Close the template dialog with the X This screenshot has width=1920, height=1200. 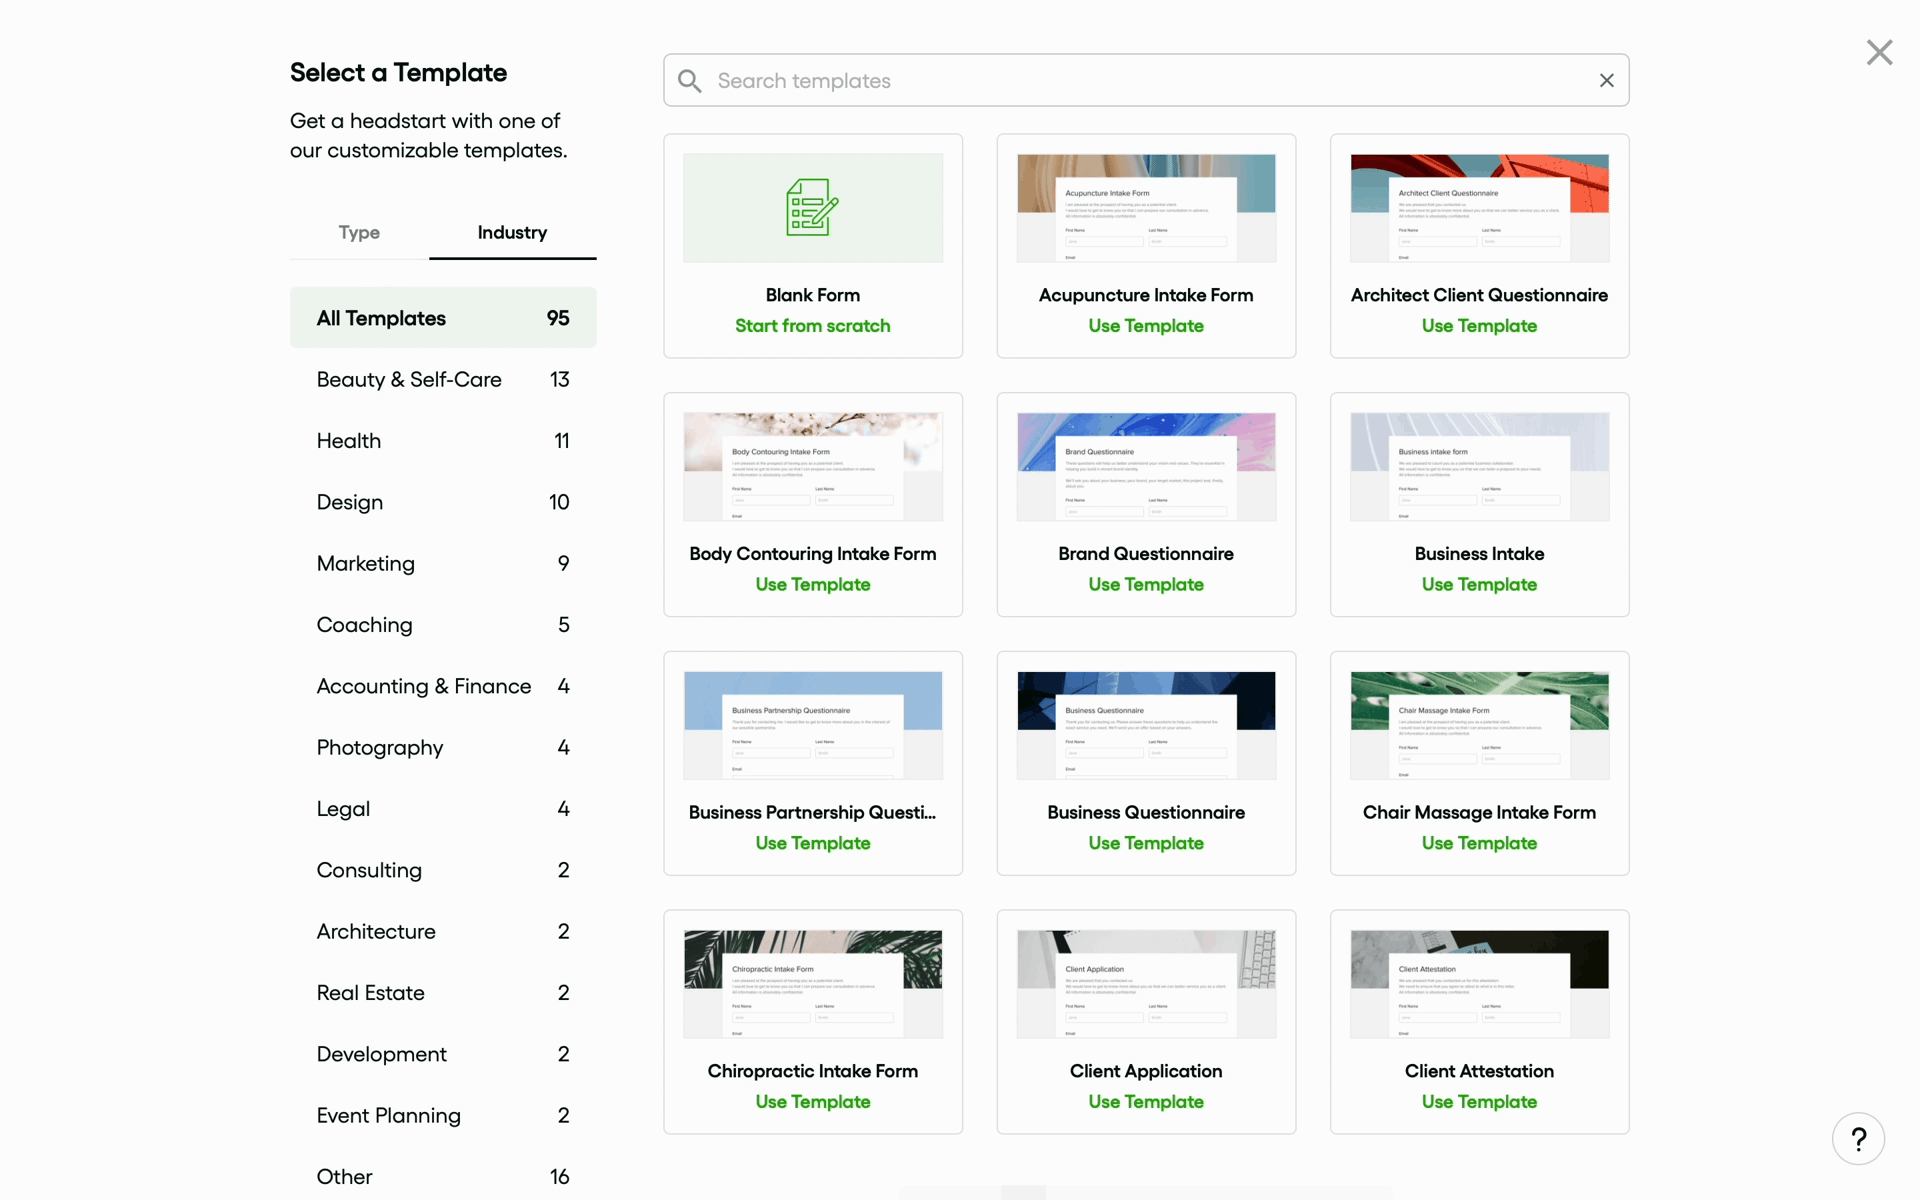point(1880,52)
